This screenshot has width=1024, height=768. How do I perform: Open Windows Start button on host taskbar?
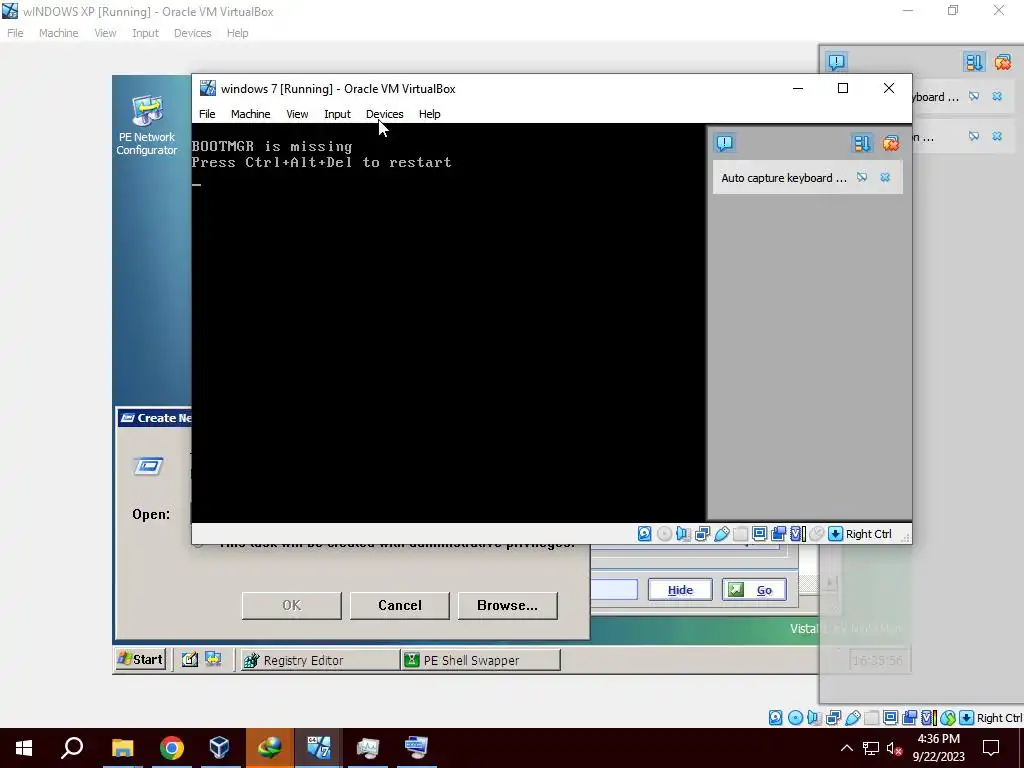pos(24,748)
